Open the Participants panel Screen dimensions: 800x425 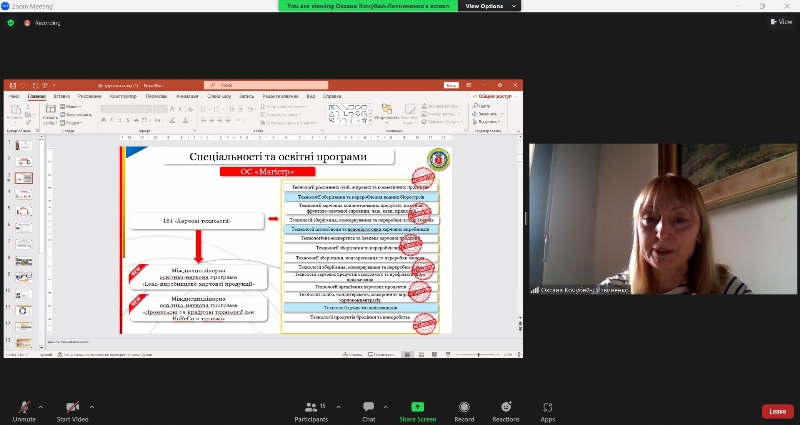(x=311, y=411)
